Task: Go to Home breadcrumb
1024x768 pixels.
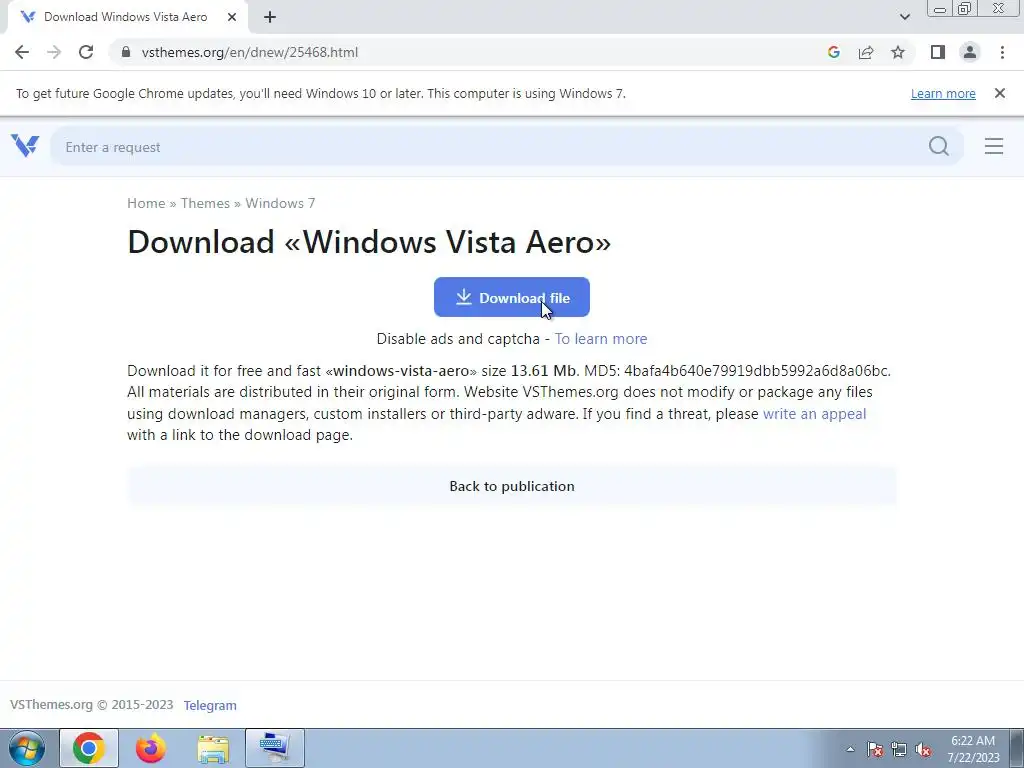Action: tap(146, 203)
